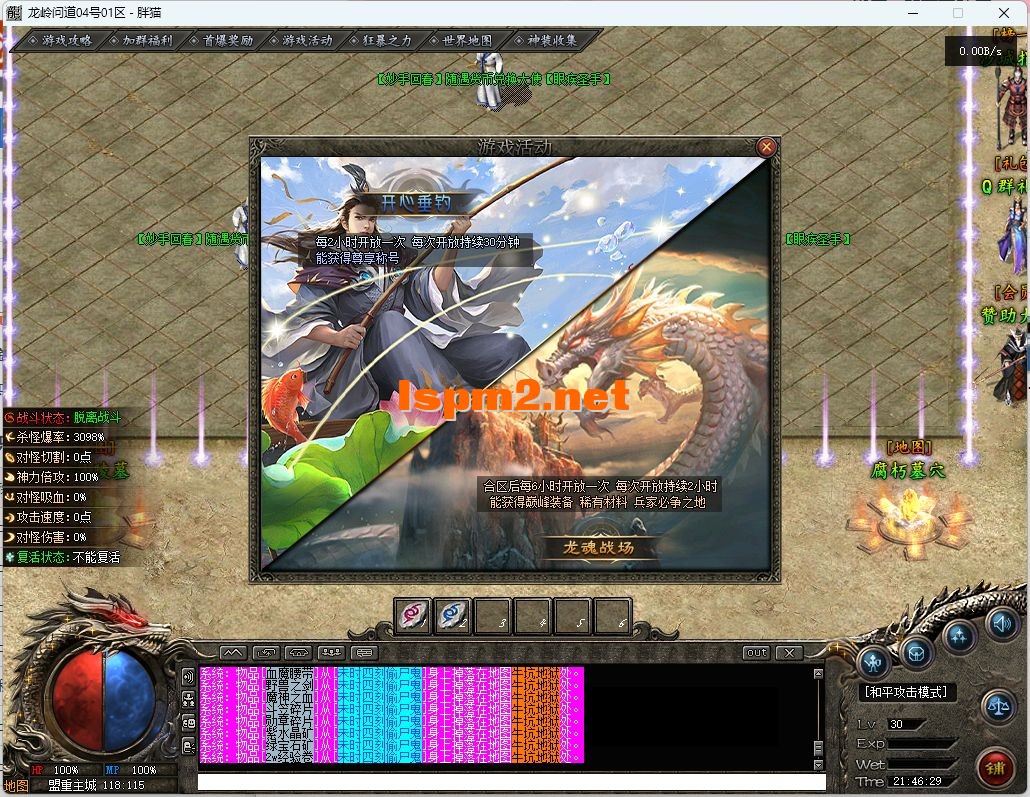
Task: Click the refresh-arrows chat toolbar button
Action: tap(266, 652)
